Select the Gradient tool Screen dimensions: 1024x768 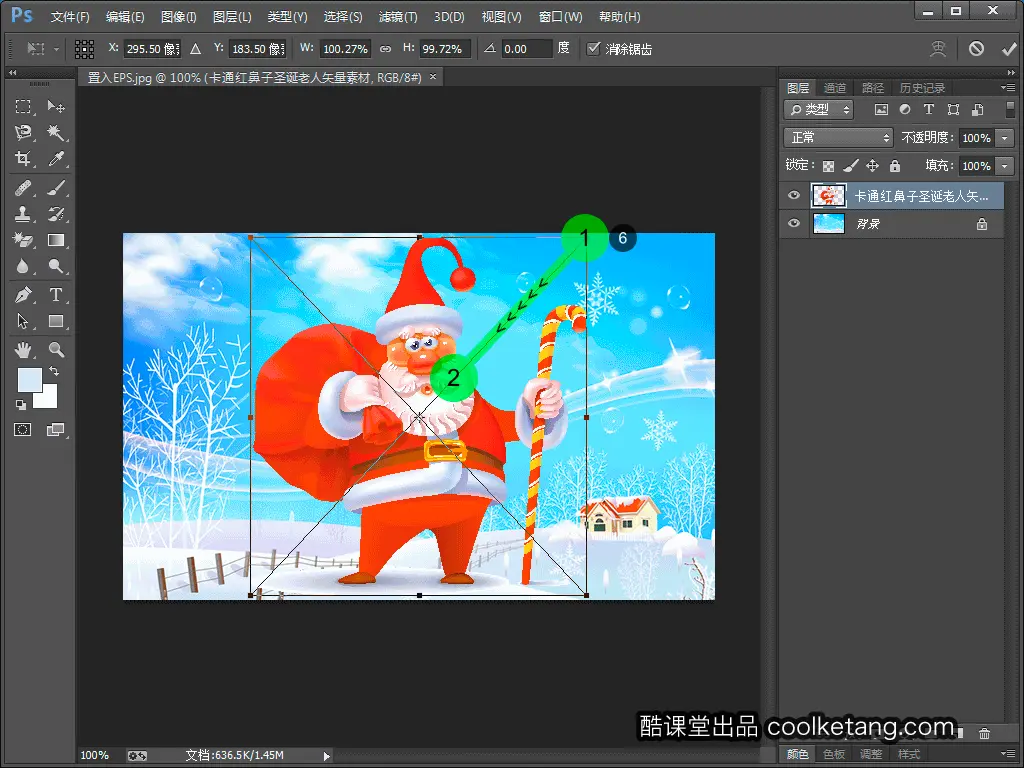(x=56, y=240)
